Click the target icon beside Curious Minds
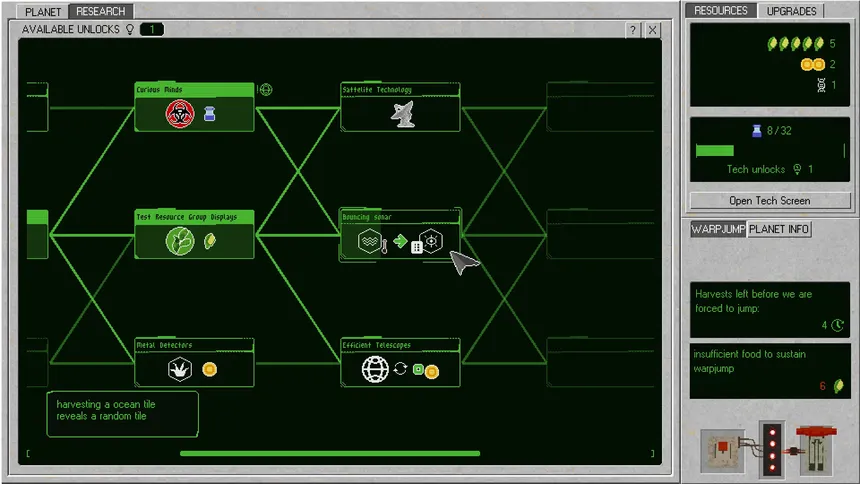The height and width of the screenshot is (484, 860). (x=265, y=89)
